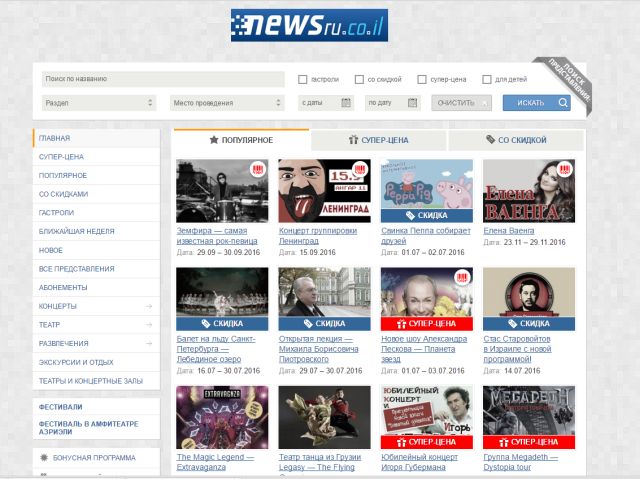Click Georgian dance theatre Legasy thumbnail
This screenshot has width=640, height=479.
click(x=324, y=417)
